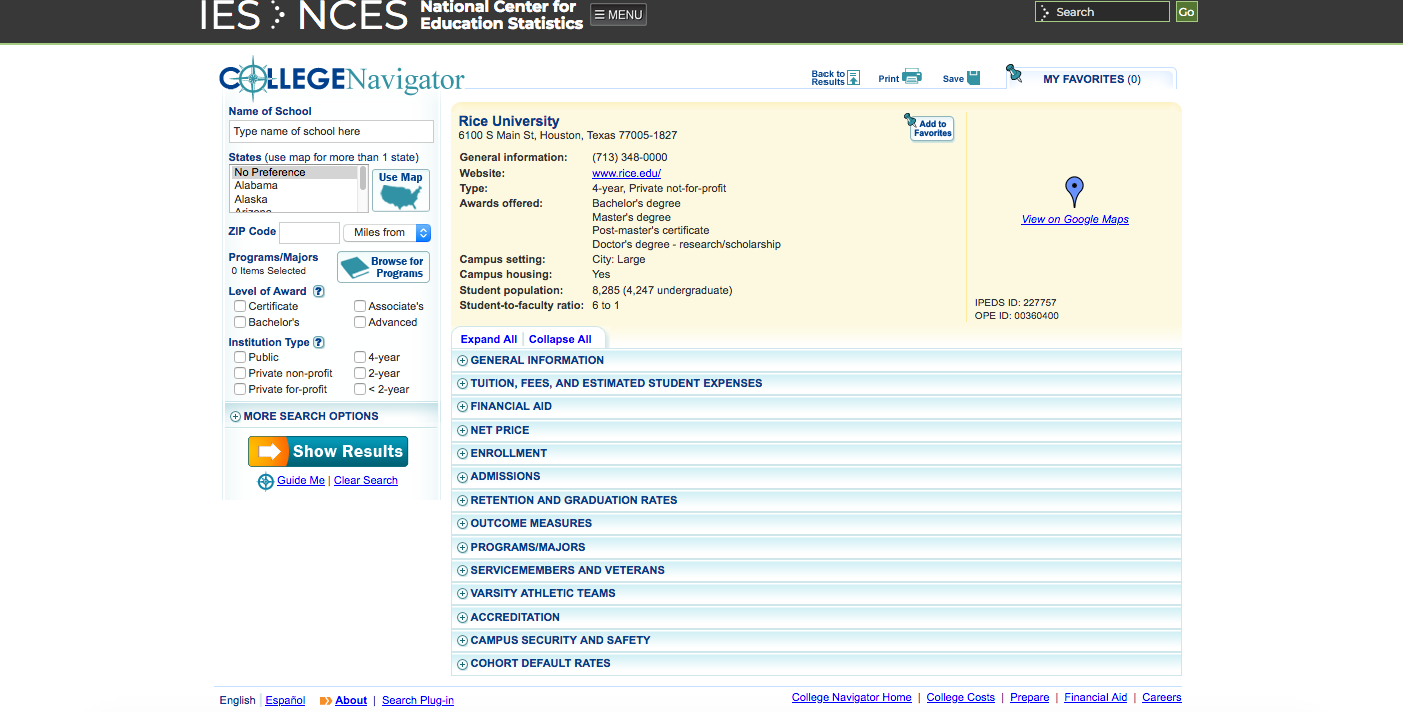Click the College Navigator logo

pos(342,77)
